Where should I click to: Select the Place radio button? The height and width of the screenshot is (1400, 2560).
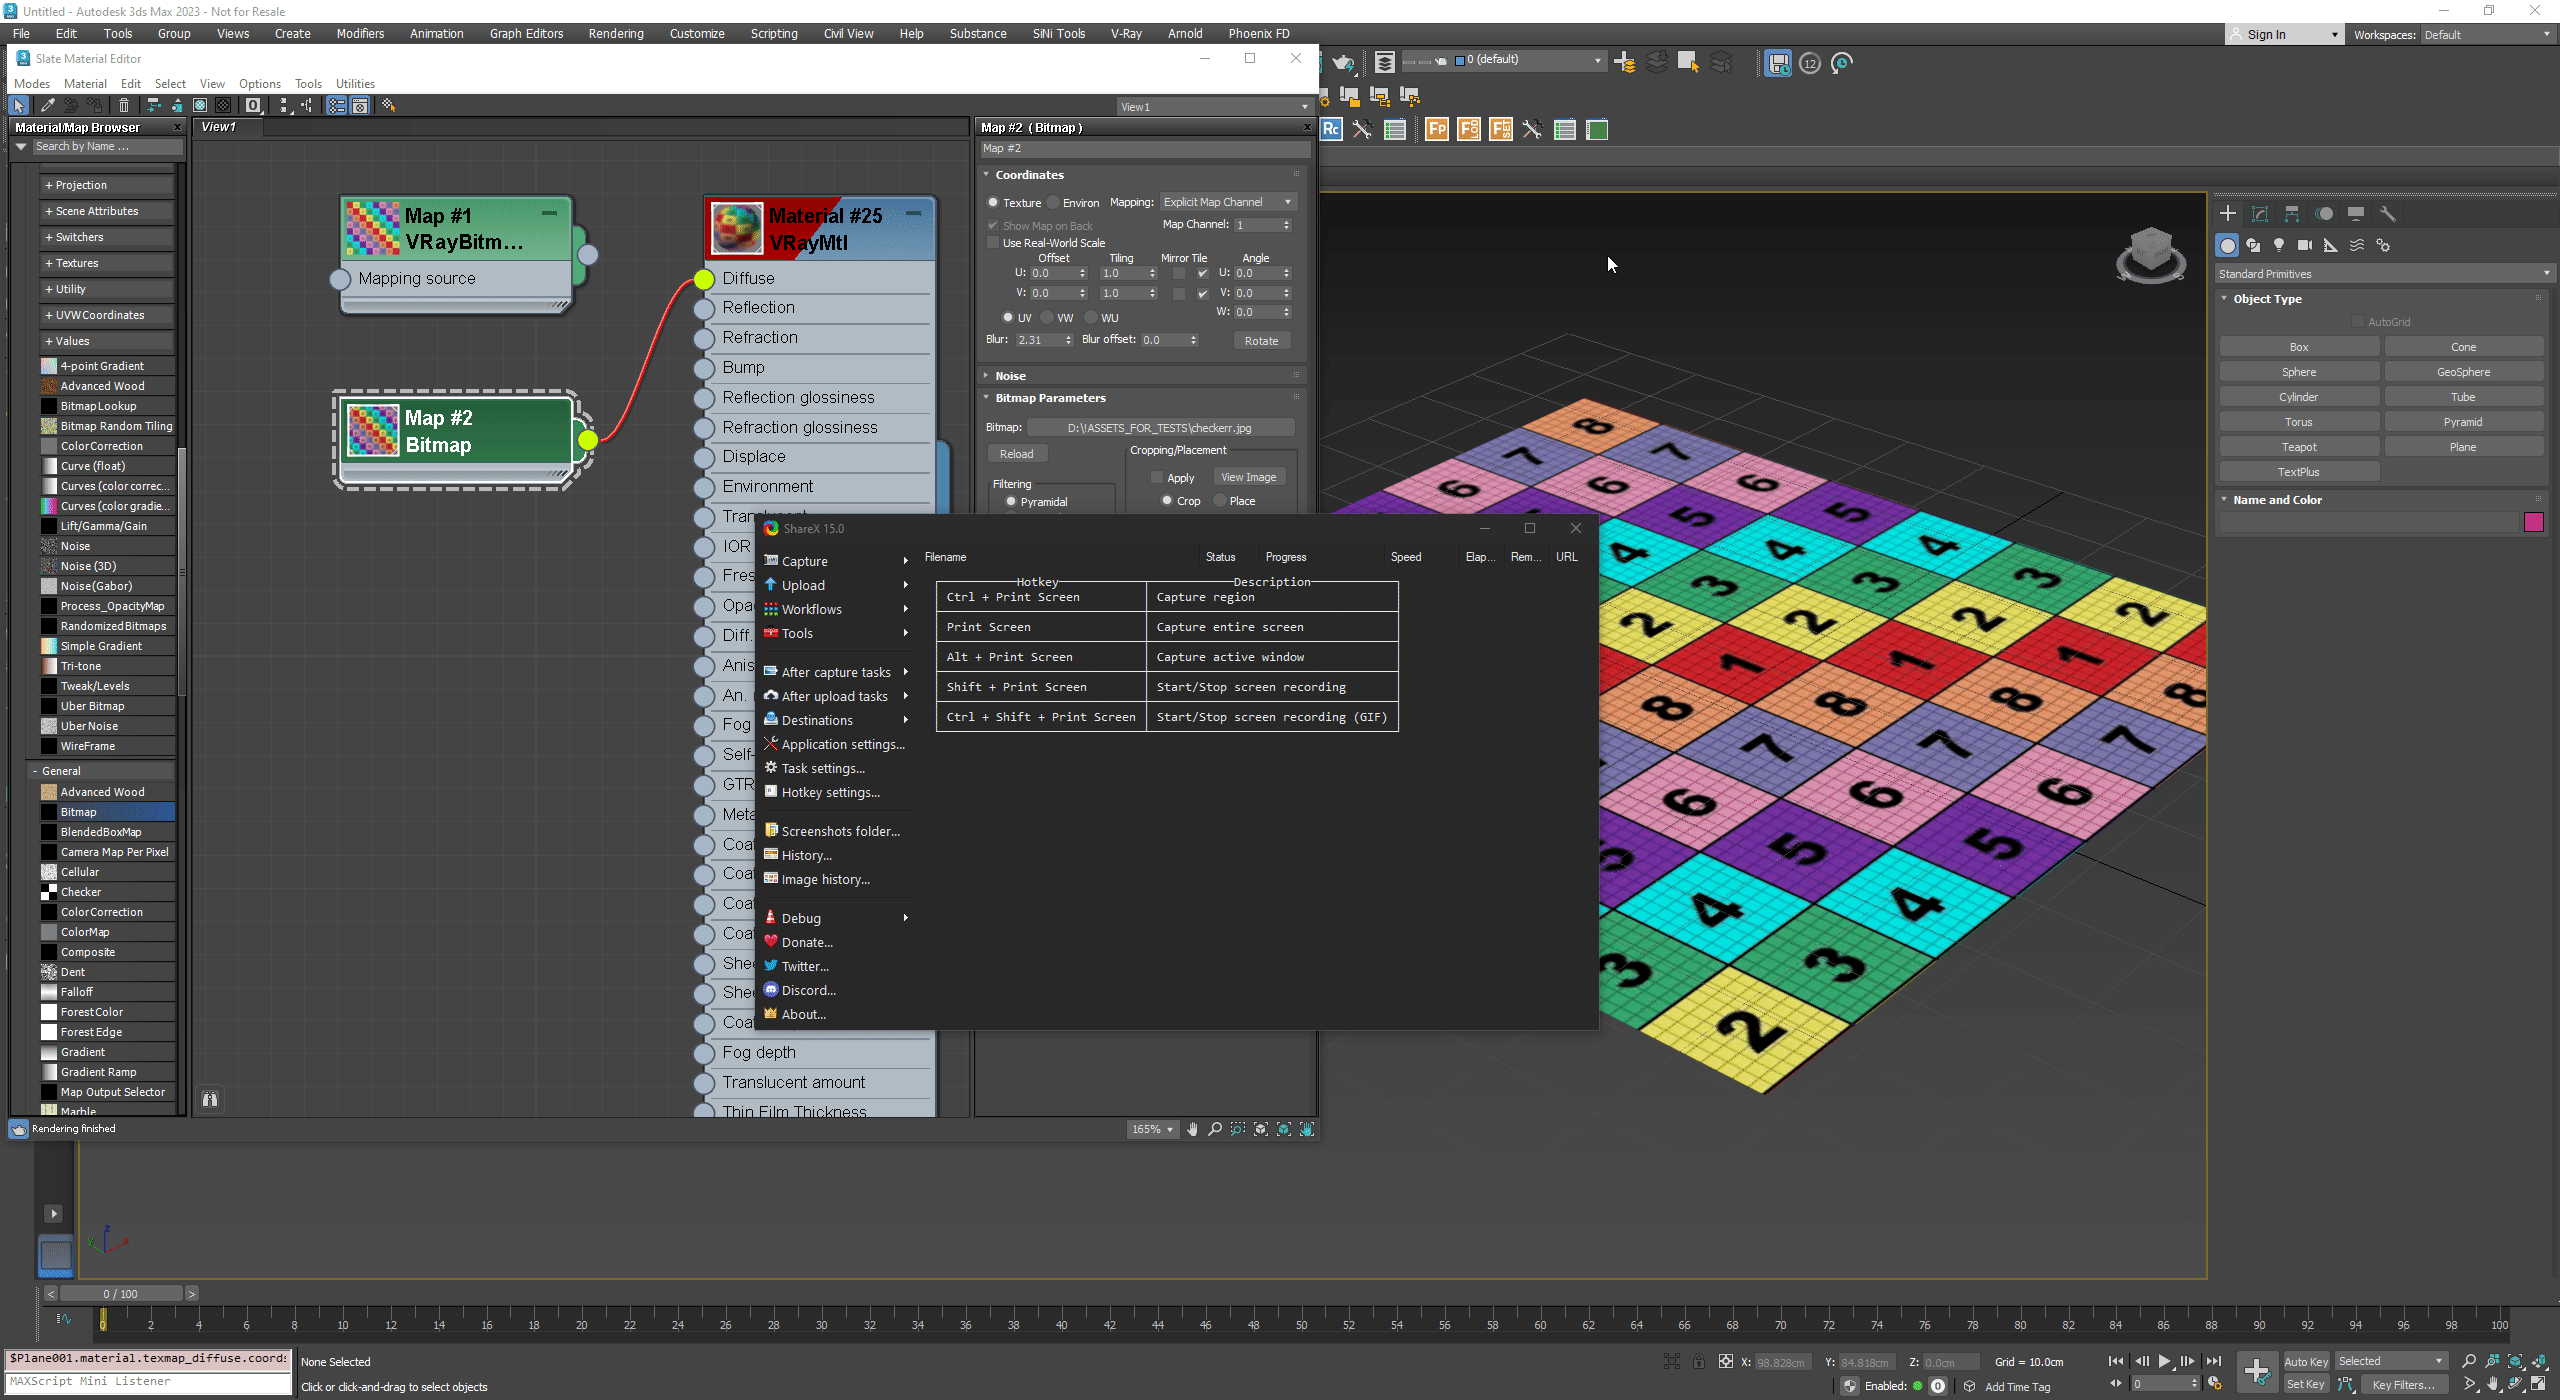pos(1220,501)
